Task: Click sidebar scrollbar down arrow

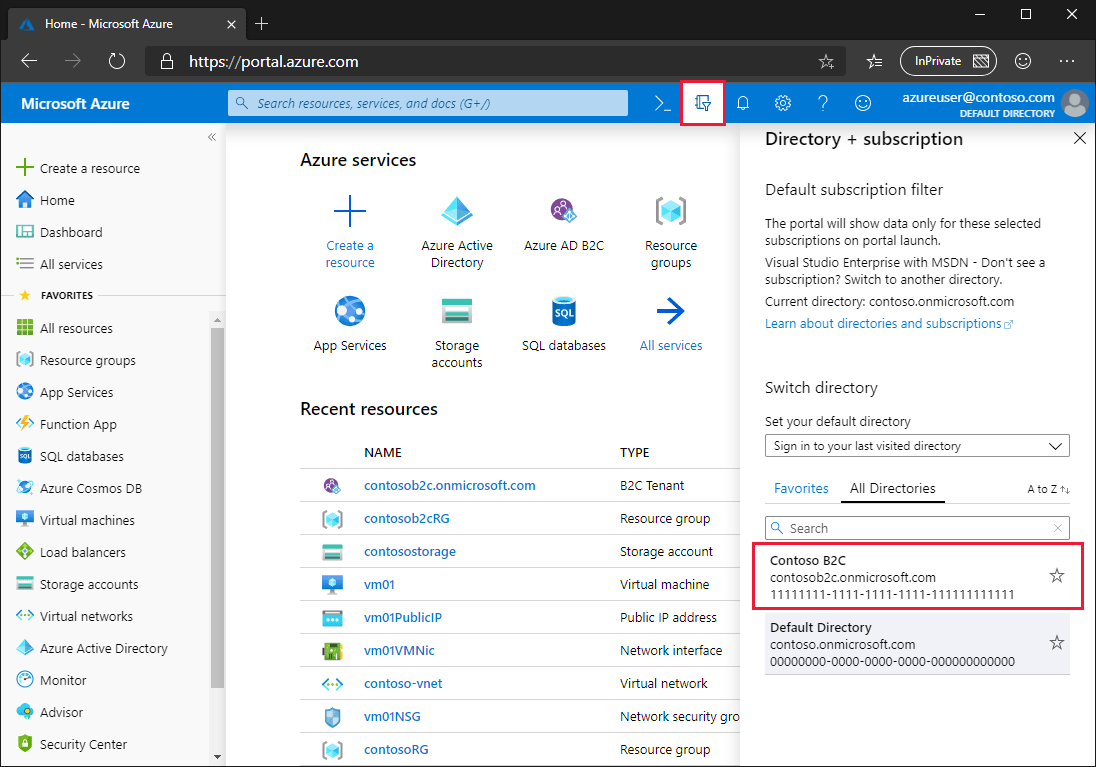Action: click(217, 757)
